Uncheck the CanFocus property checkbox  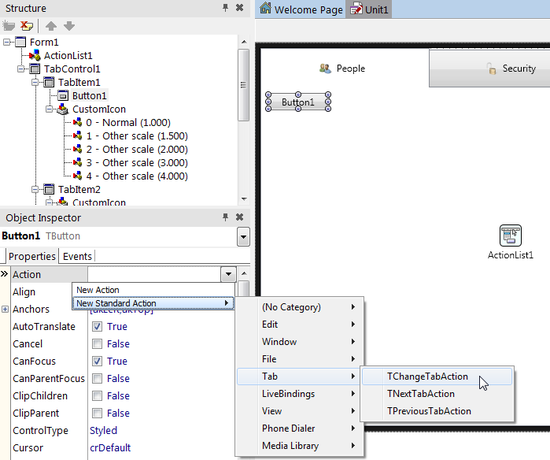(97, 361)
